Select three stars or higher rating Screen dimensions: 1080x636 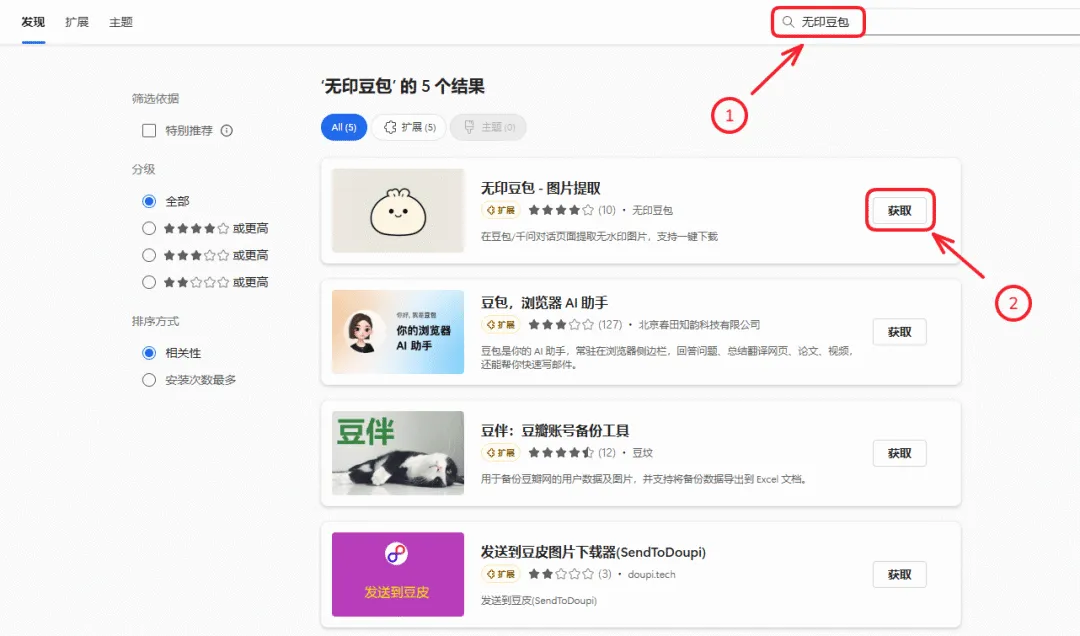(149, 255)
